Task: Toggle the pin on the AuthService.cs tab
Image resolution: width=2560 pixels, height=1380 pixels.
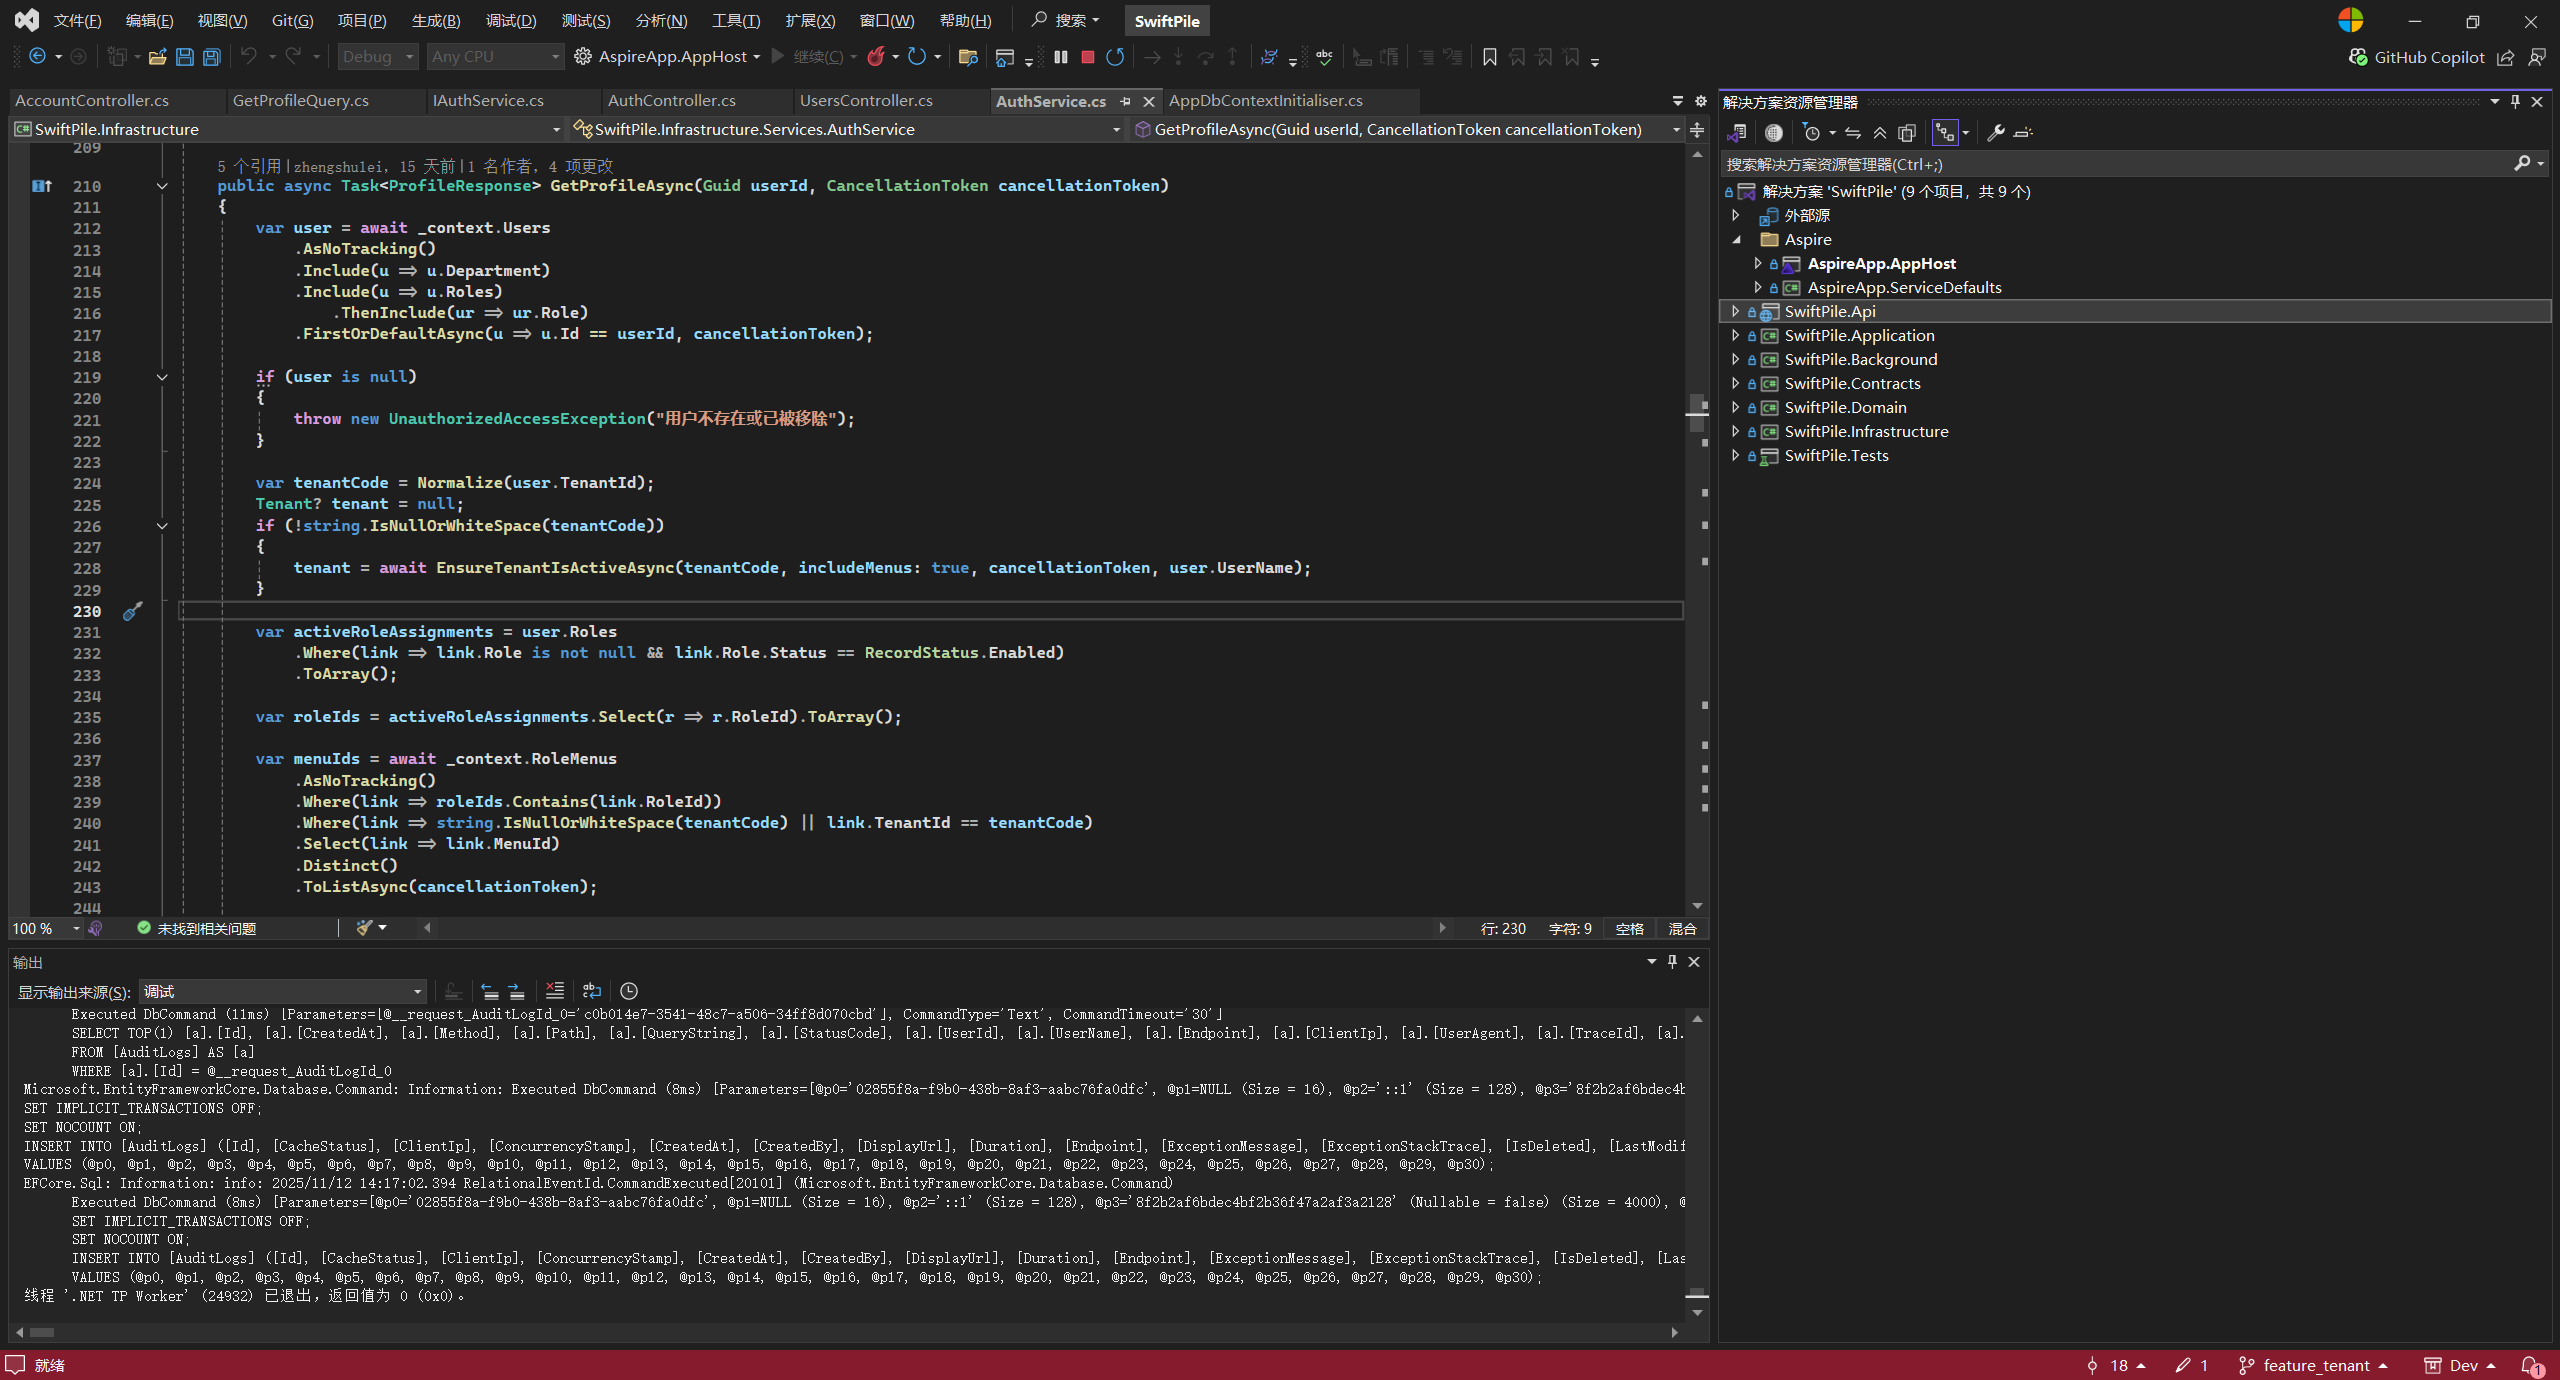Action: pos(1126,101)
